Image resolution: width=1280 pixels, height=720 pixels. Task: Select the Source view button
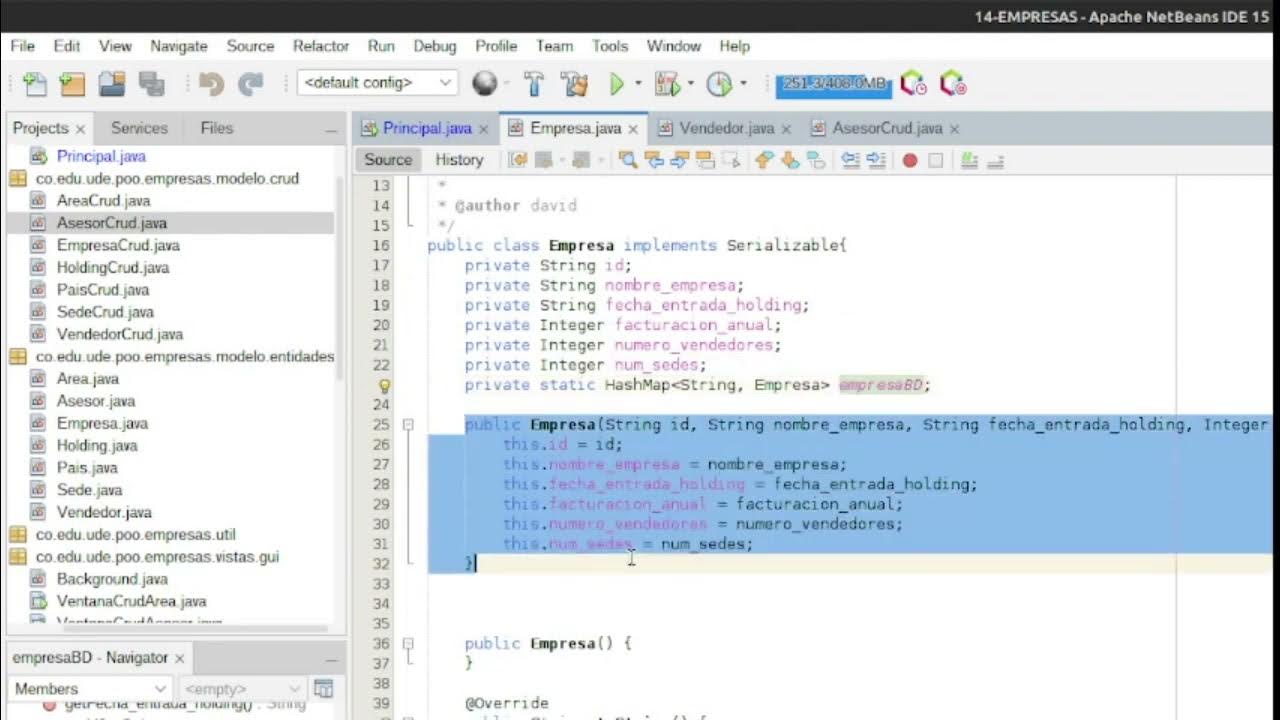click(388, 160)
